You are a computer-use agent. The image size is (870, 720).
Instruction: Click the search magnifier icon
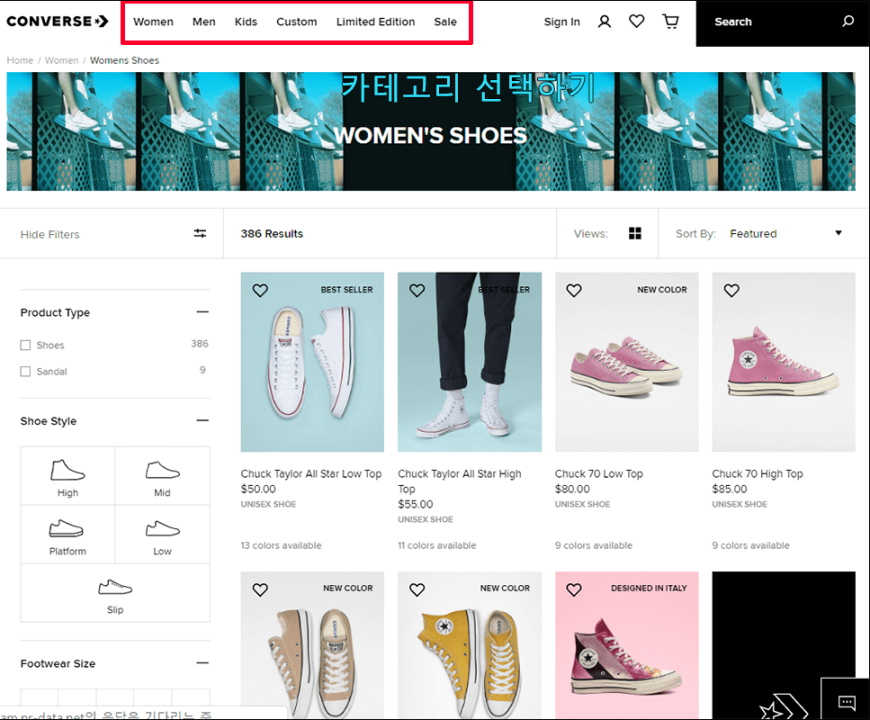[x=848, y=22]
